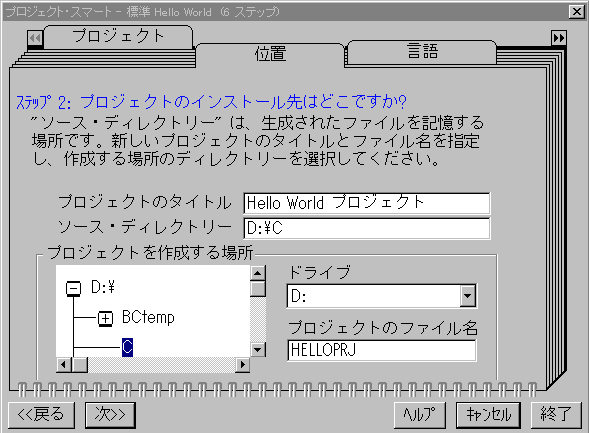The width and height of the screenshot is (589, 433).
Task: Click the tree horizontal scroll-right arrow
Action: [x=243, y=365]
